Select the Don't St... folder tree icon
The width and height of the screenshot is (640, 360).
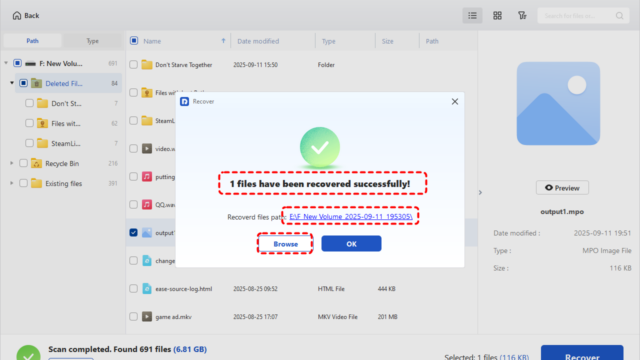coord(42,103)
